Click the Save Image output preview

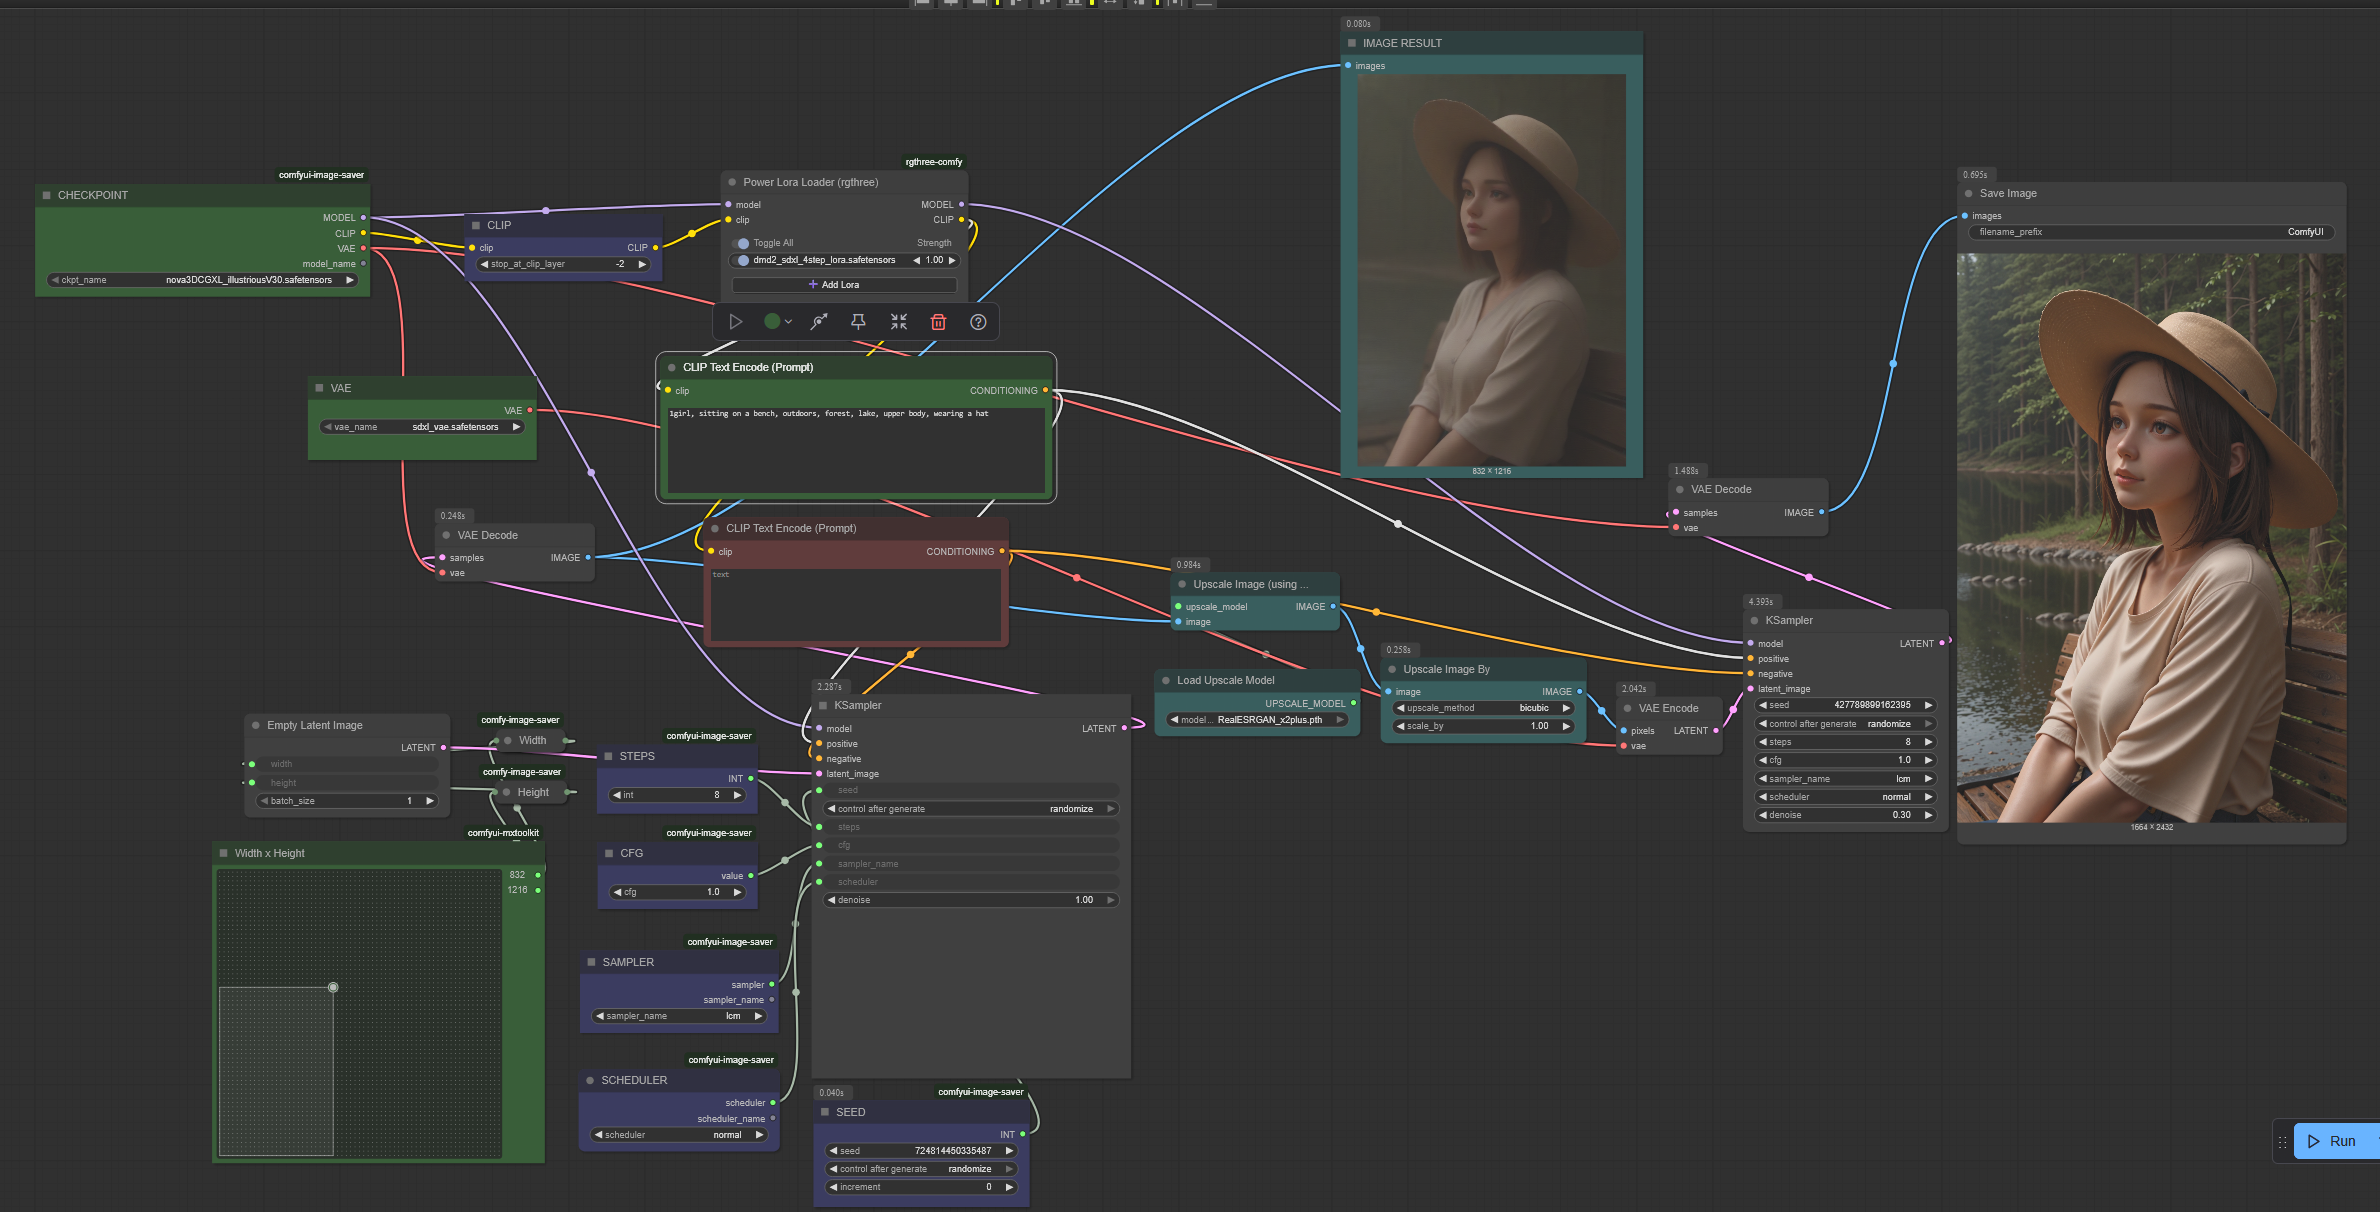(2150, 538)
